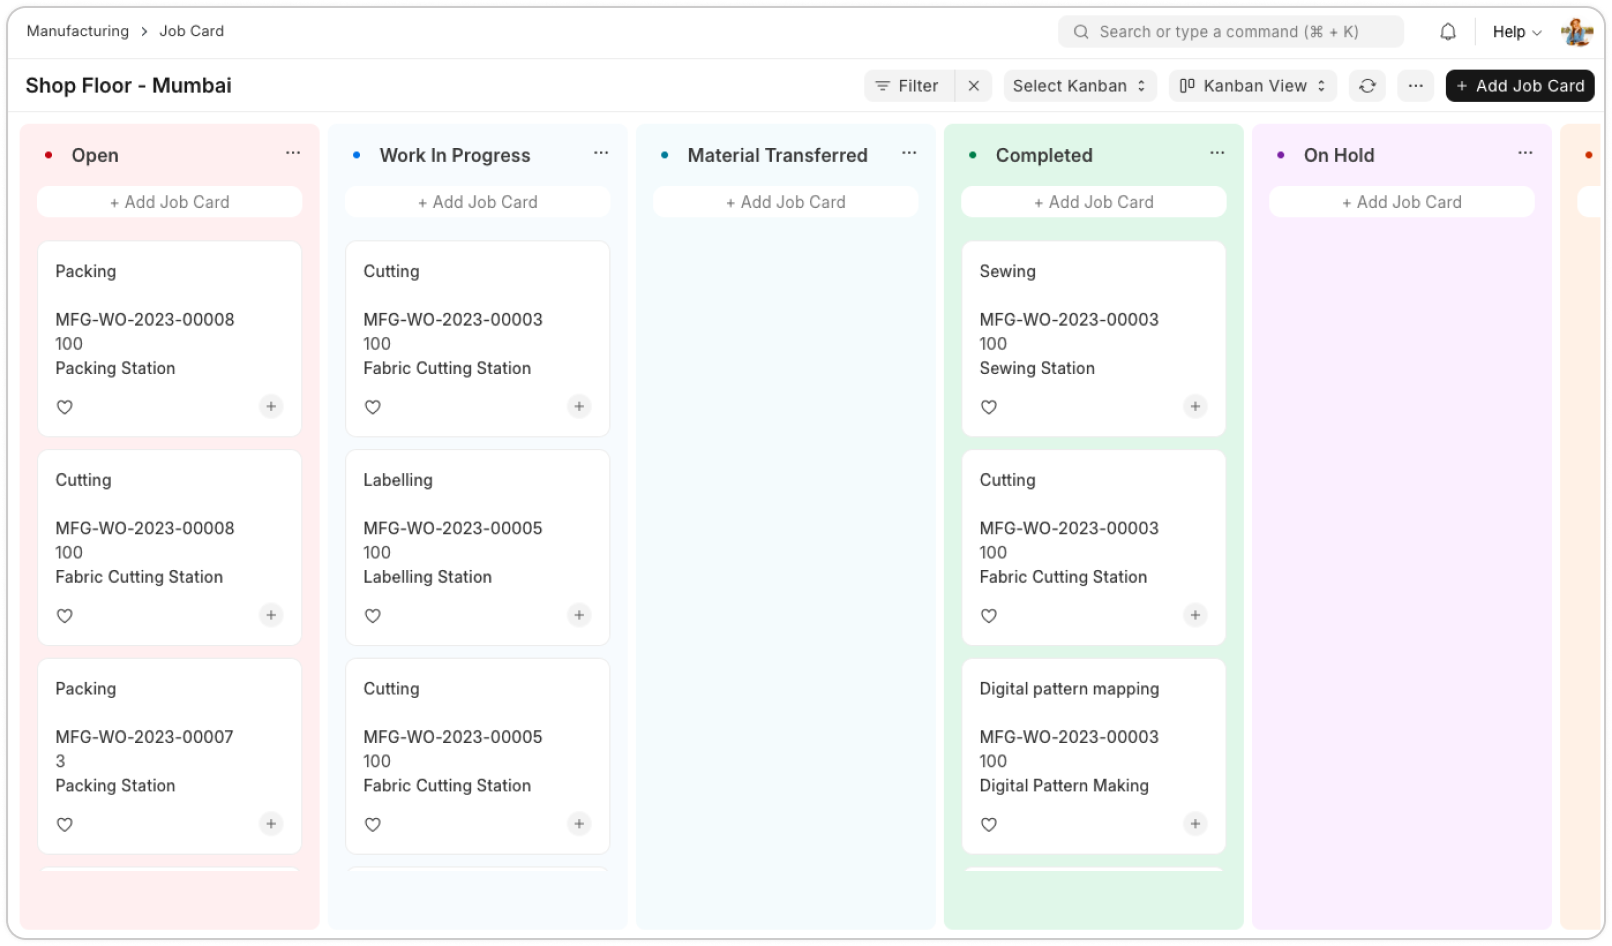Go to Job Card breadcrumb
The width and height of the screenshot is (1612, 946).
point(192,31)
